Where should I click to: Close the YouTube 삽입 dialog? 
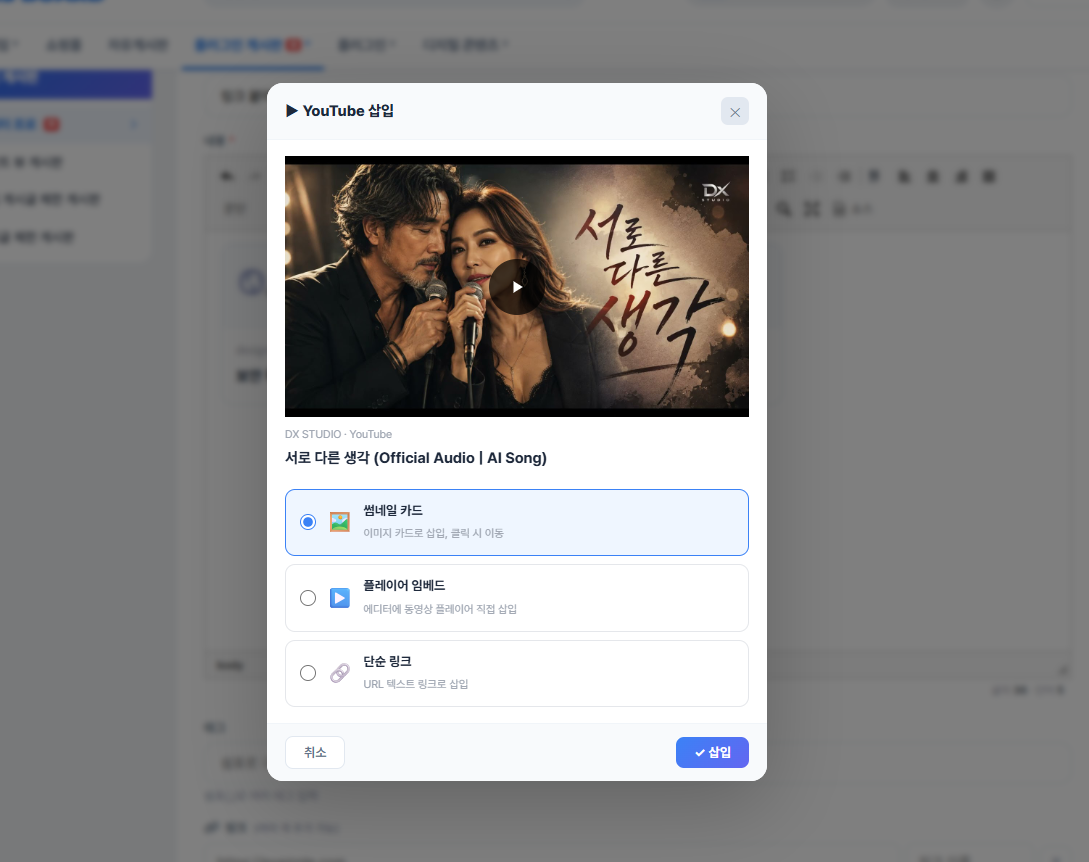(735, 112)
